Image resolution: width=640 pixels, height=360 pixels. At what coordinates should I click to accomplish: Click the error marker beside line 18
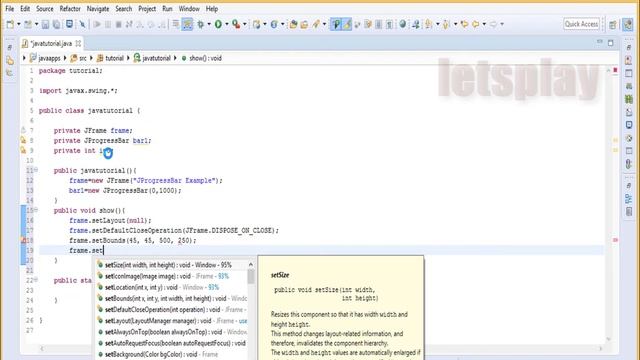[x=24, y=240]
